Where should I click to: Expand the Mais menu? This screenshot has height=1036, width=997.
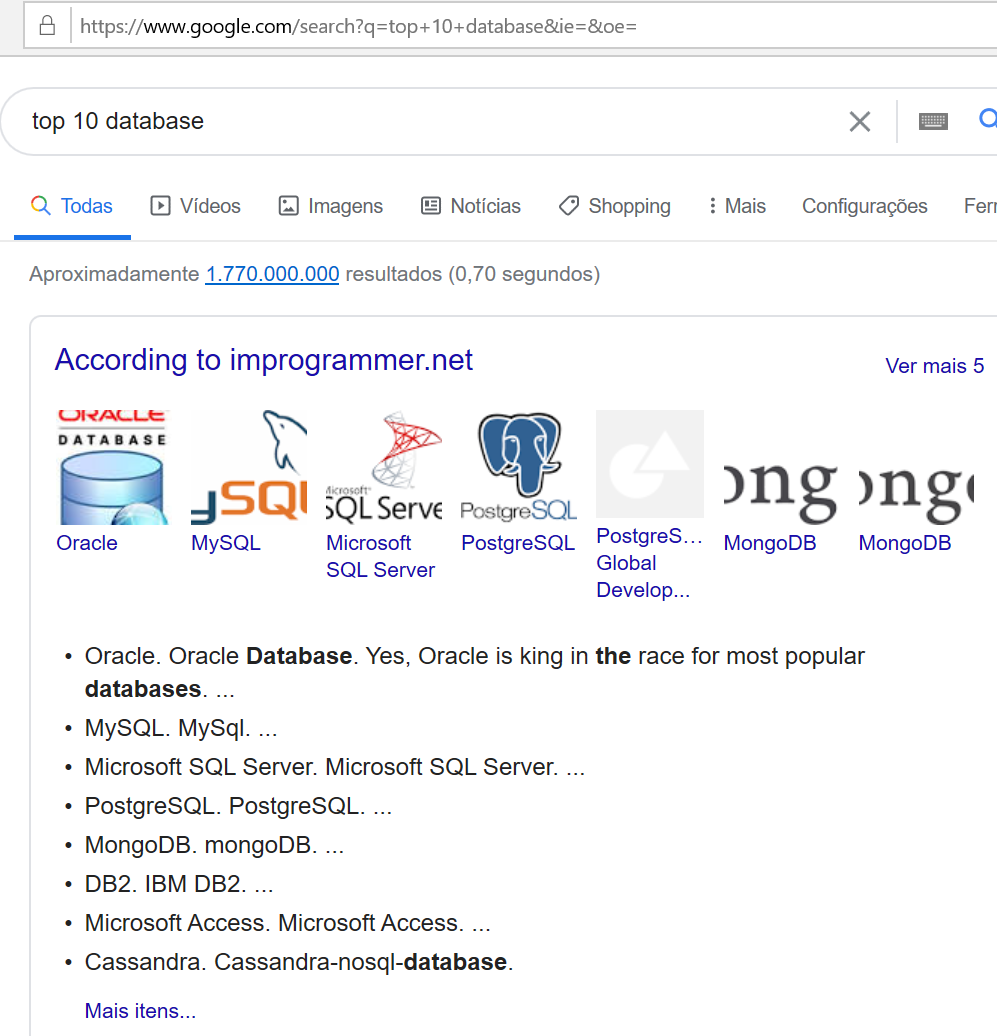pyautogui.click(x=737, y=206)
